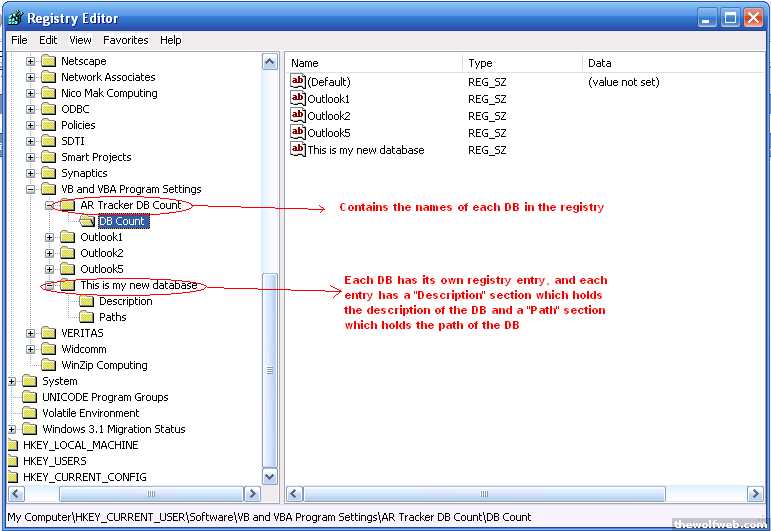771x531 pixels.
Task: Click the Outlook5 string value icon
Action: coord(298,132)
